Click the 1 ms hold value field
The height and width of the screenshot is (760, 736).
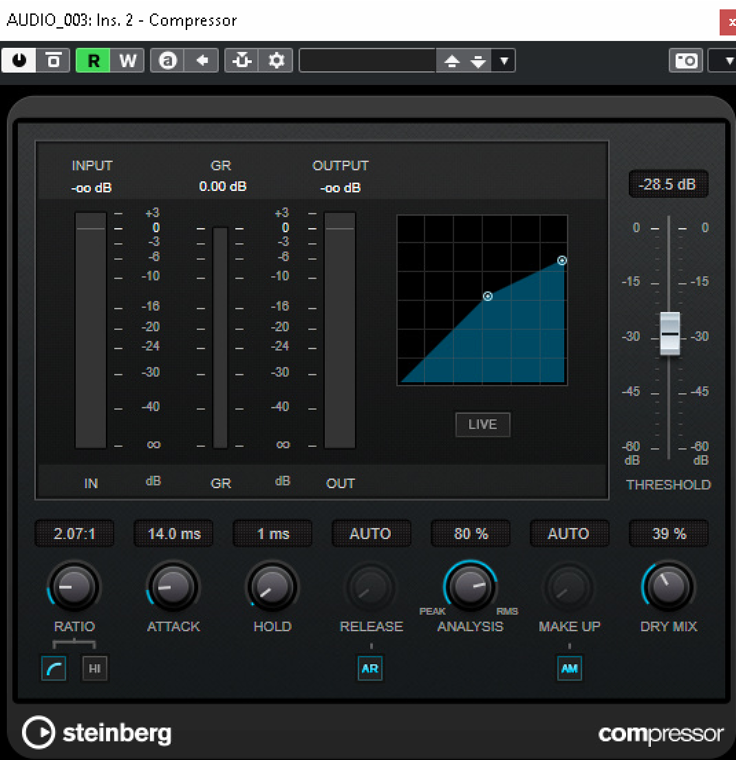pos(272,534)
